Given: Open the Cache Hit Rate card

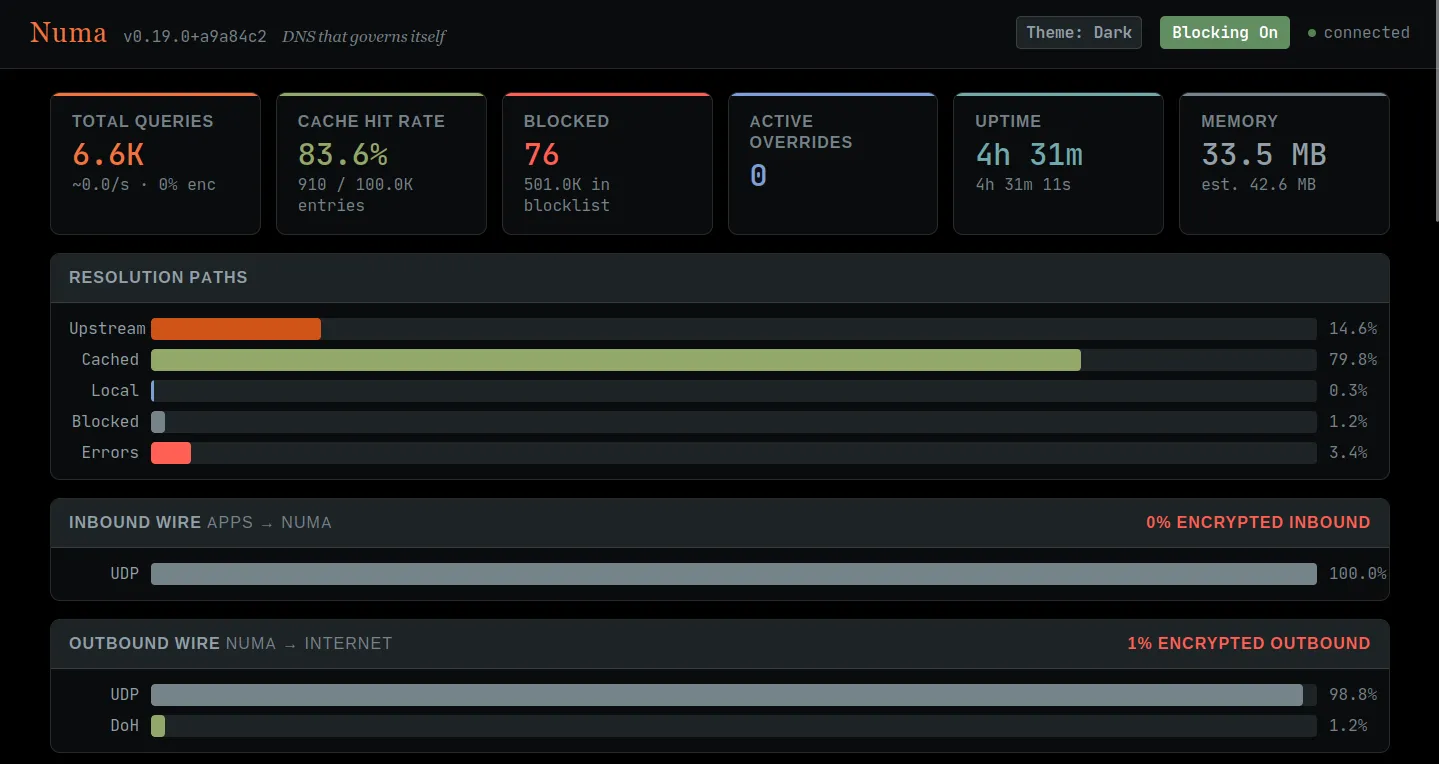Looking at the screenshot, I should pyautogui.click(x=381, y=164).
